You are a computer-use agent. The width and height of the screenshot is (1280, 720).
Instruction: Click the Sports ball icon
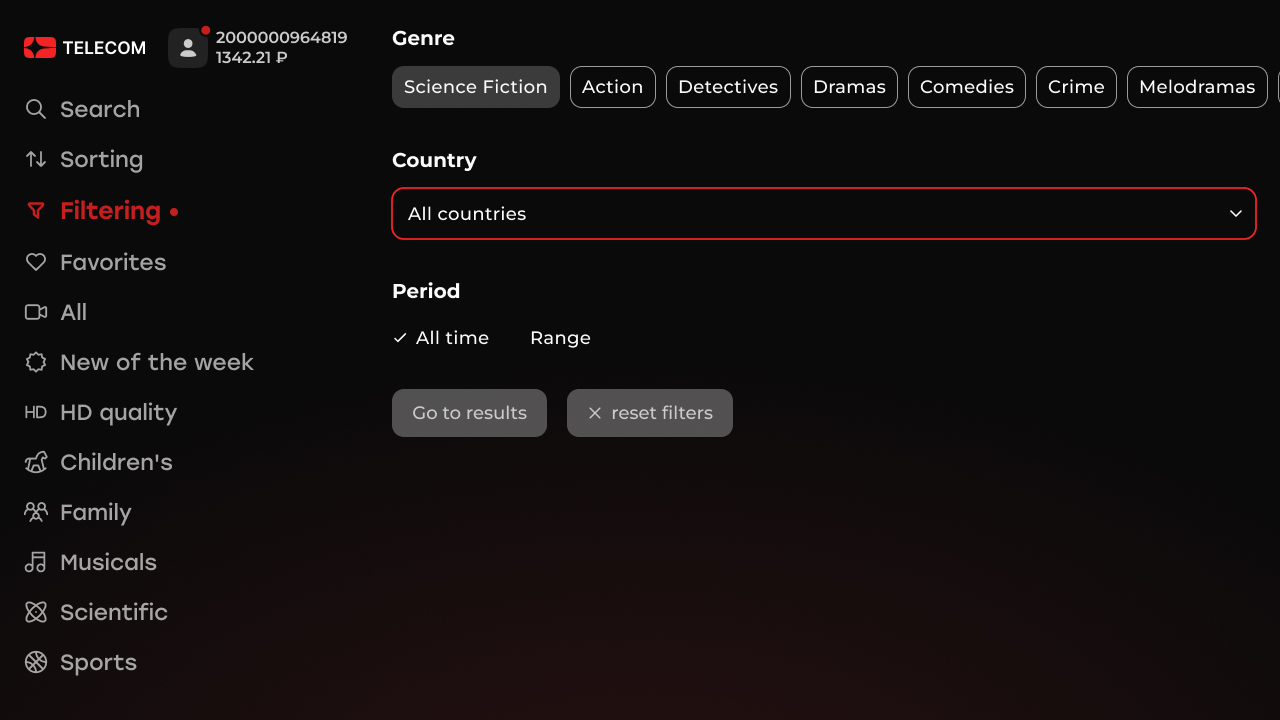click(x=36, y=662)
